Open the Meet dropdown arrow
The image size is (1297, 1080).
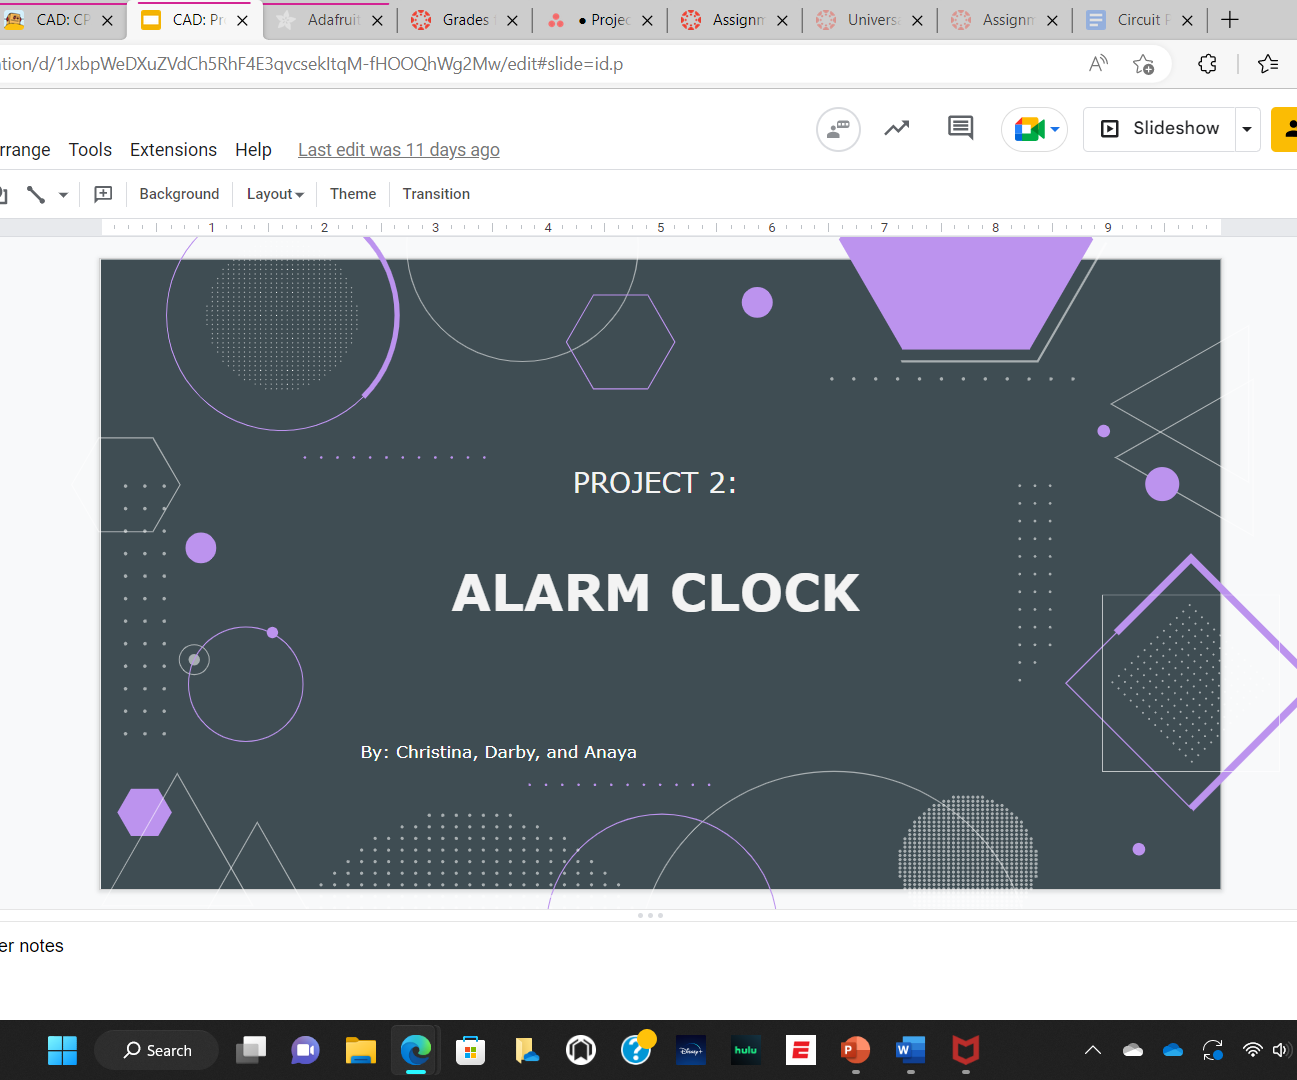point(1054,129)
